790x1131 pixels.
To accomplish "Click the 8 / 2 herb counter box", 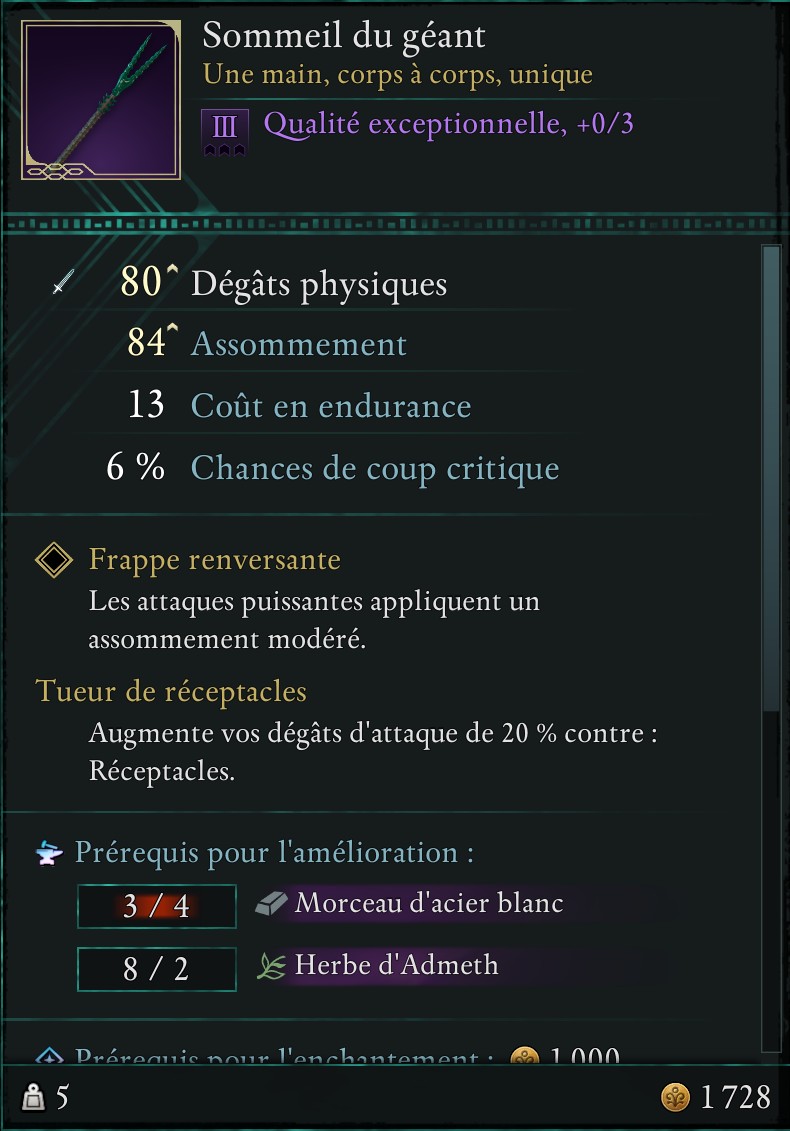I will tap(156, 969).
